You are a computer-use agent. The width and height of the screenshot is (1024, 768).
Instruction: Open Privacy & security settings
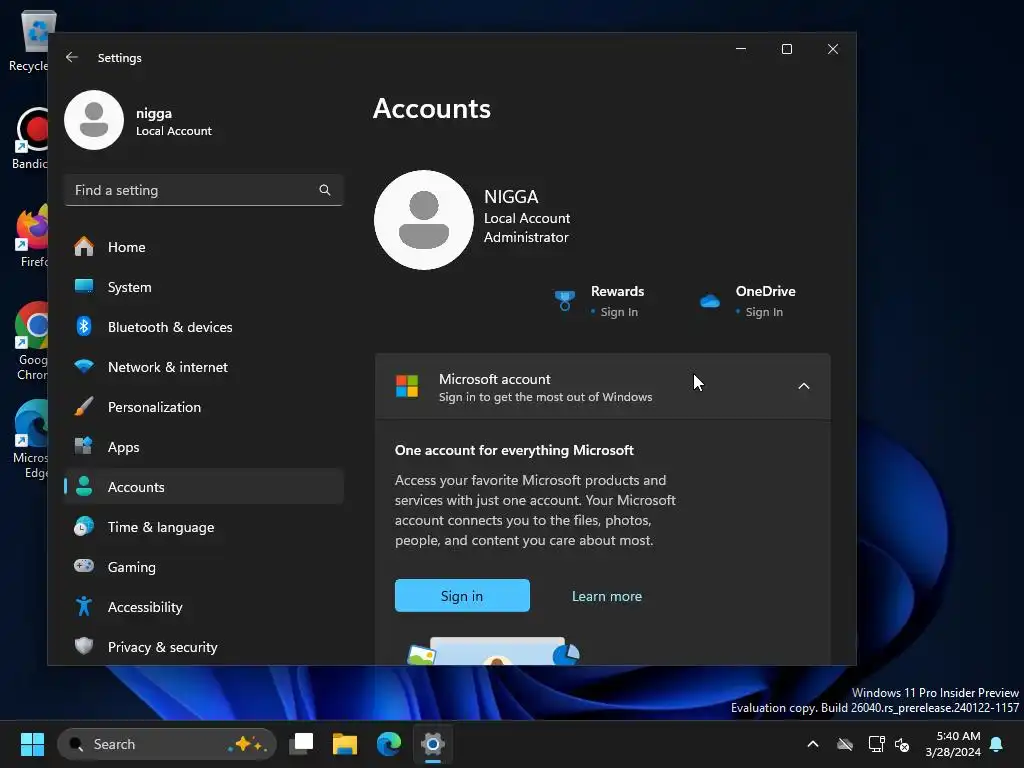[204, 647]
